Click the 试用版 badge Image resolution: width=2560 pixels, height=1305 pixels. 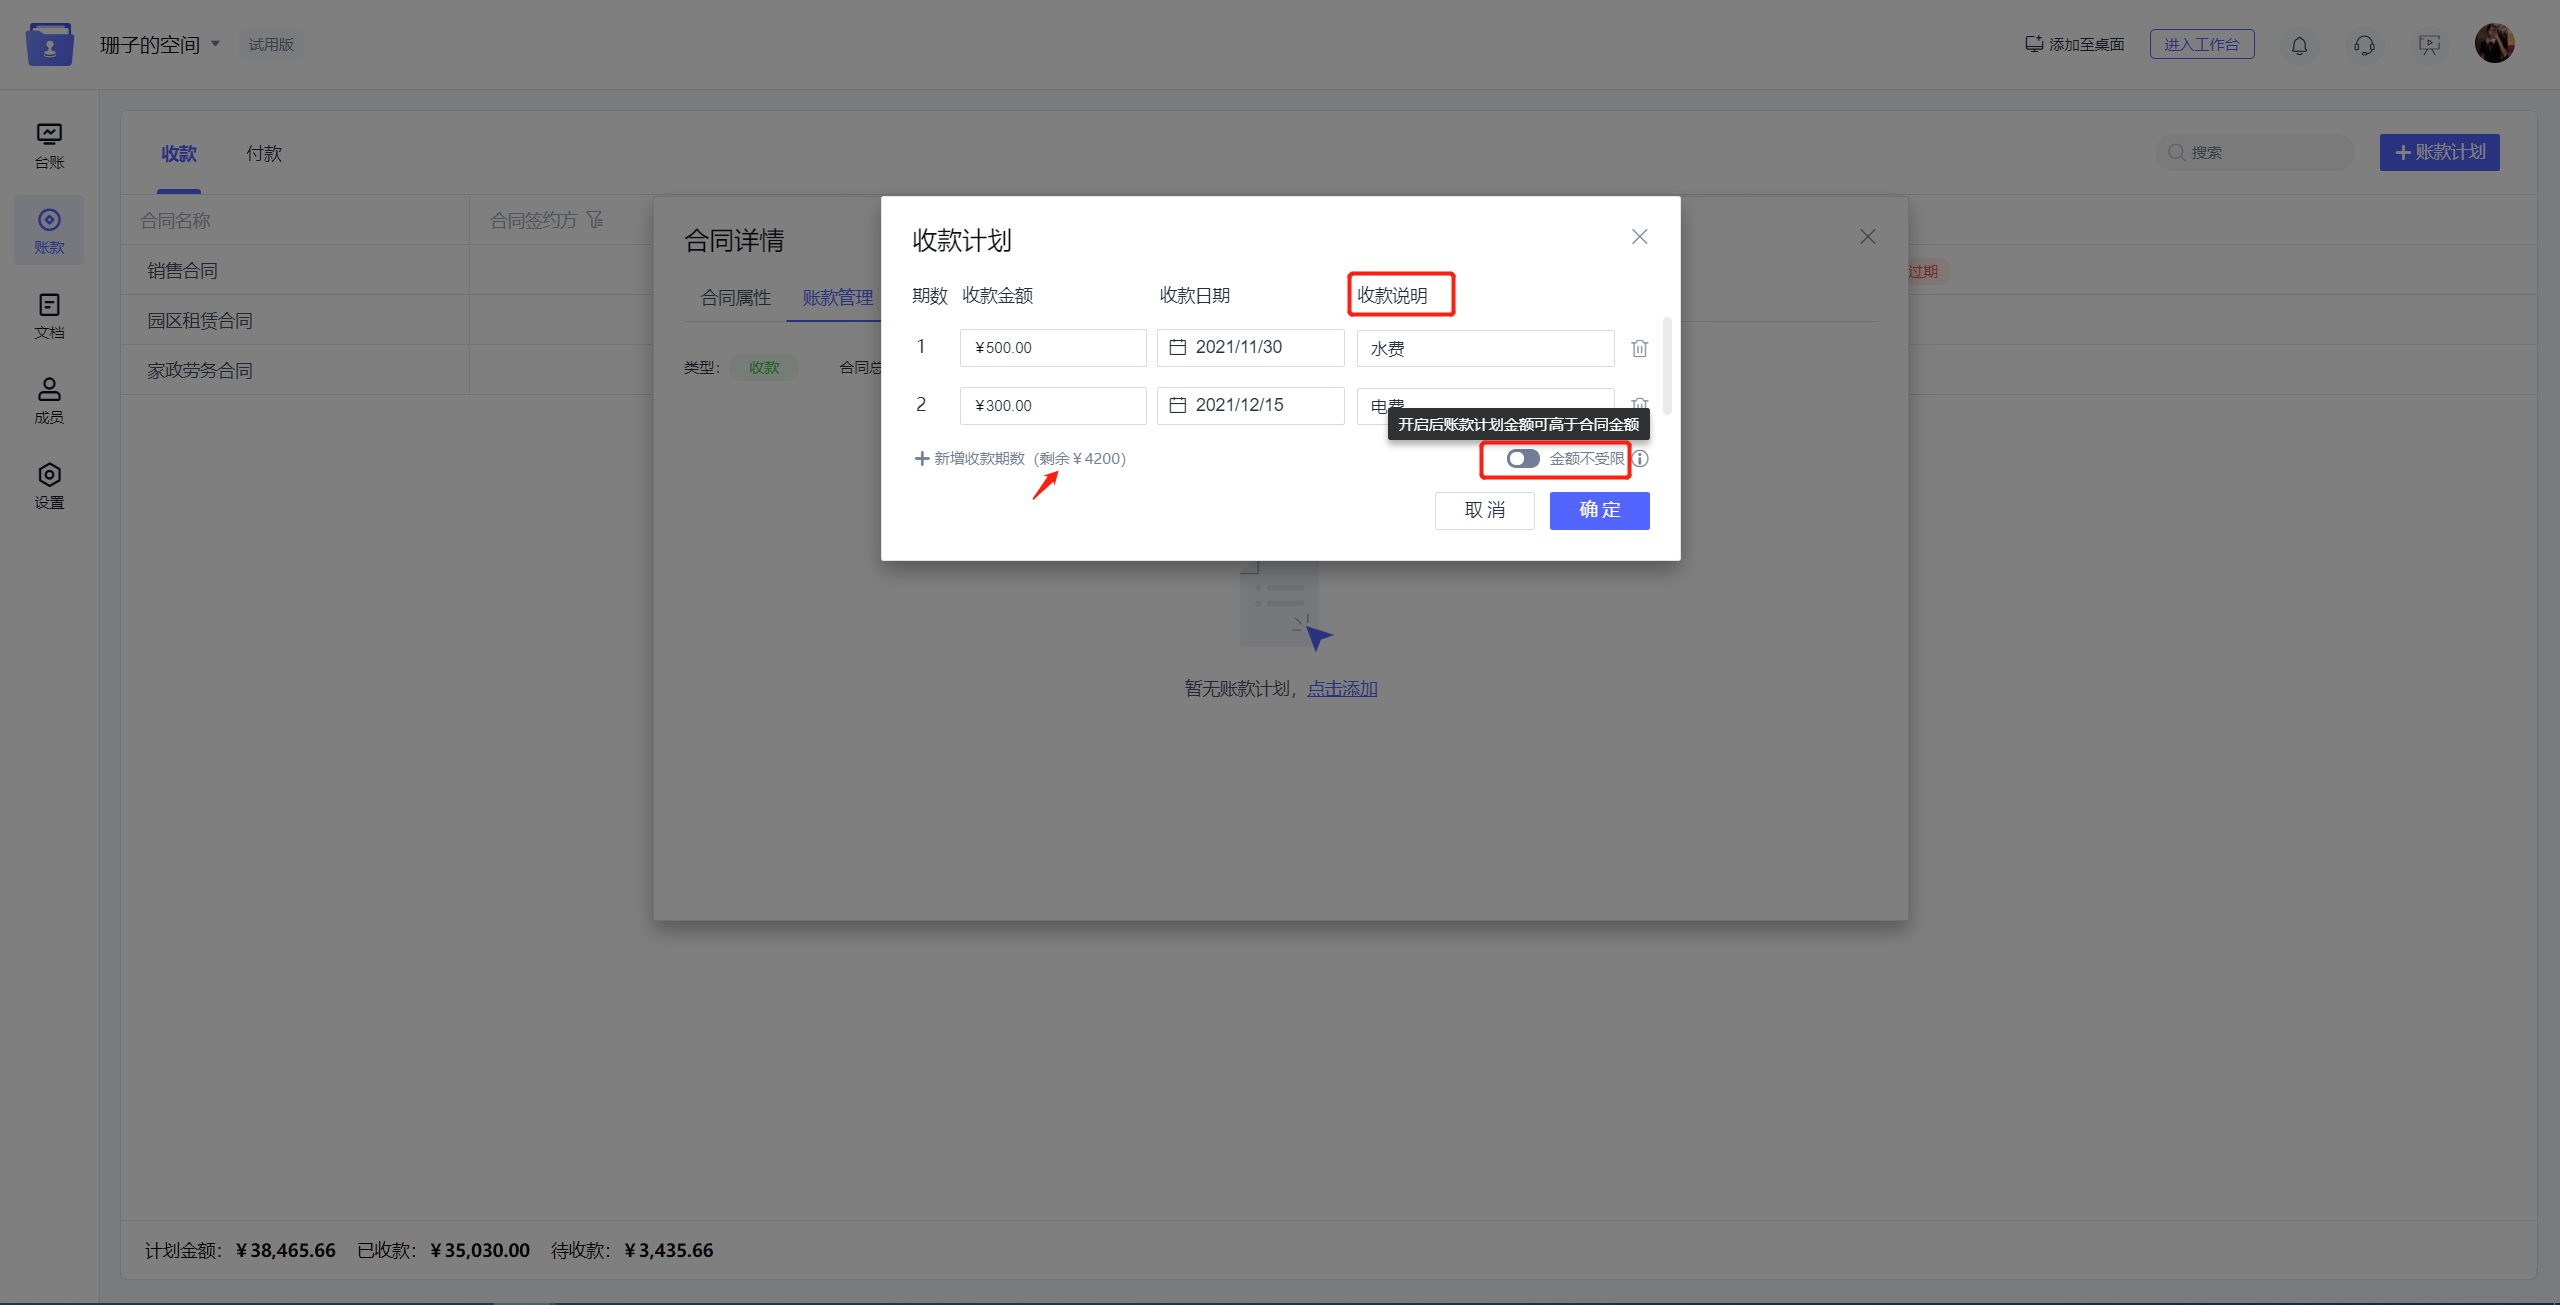tap(271, 44)
